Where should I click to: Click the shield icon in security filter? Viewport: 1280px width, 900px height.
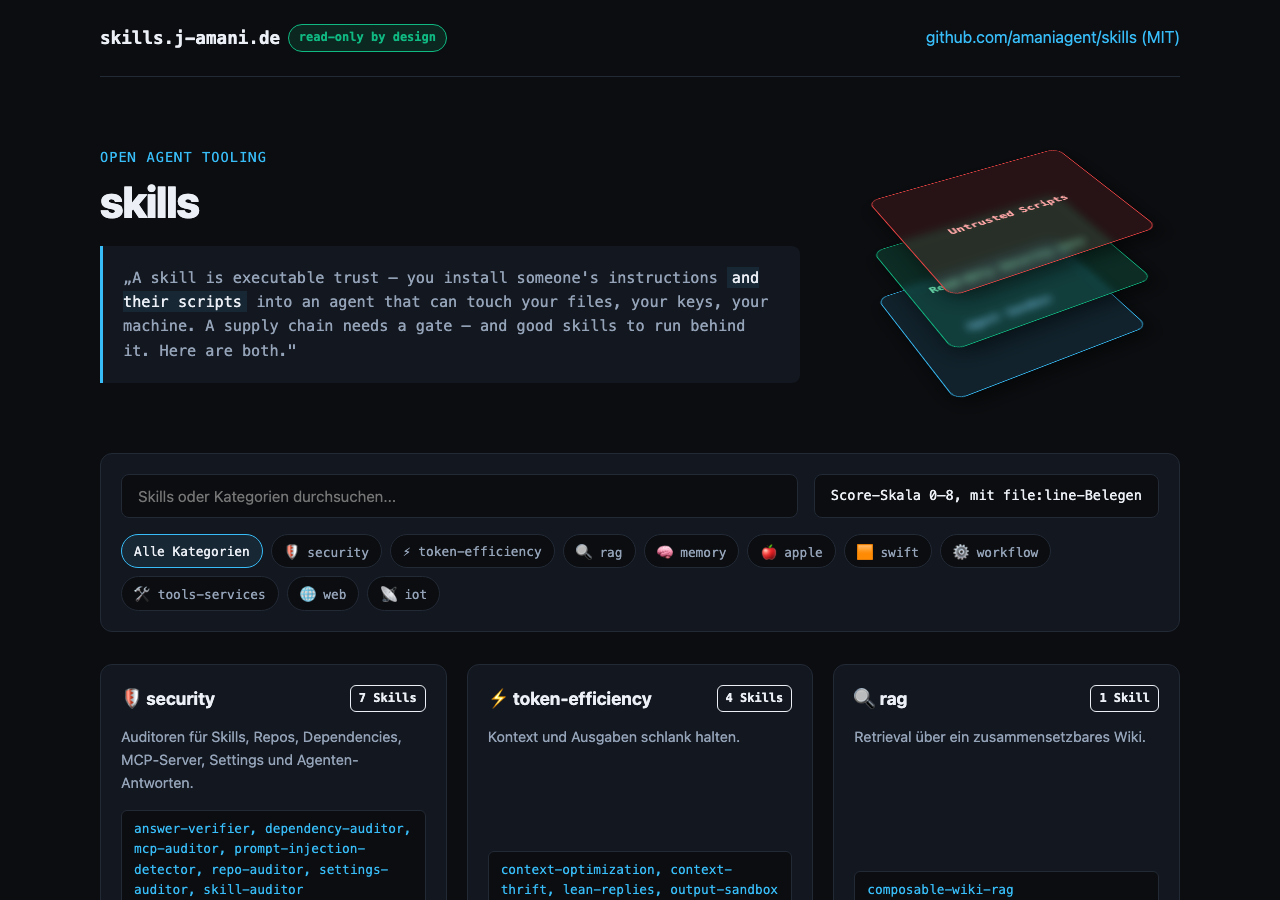[292, 552]
